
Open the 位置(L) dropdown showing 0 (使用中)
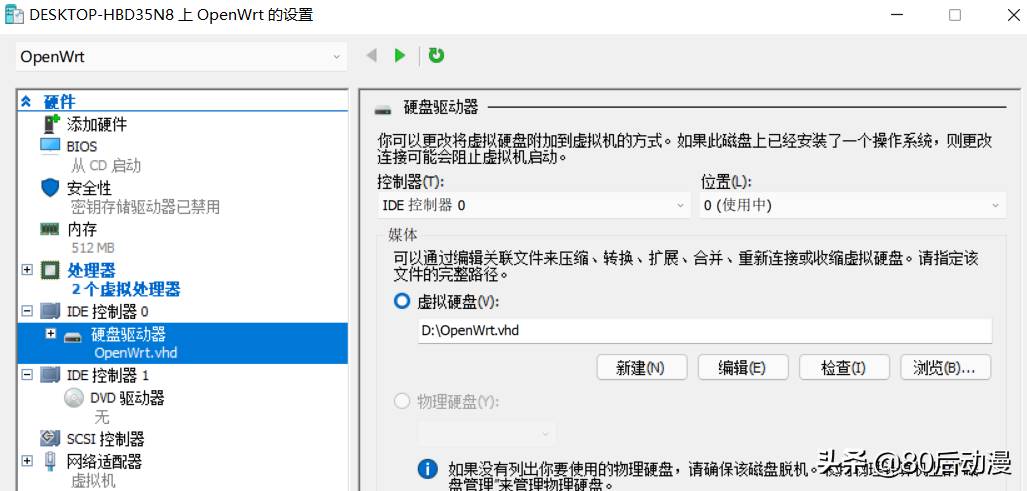click(x=852, y=206)
